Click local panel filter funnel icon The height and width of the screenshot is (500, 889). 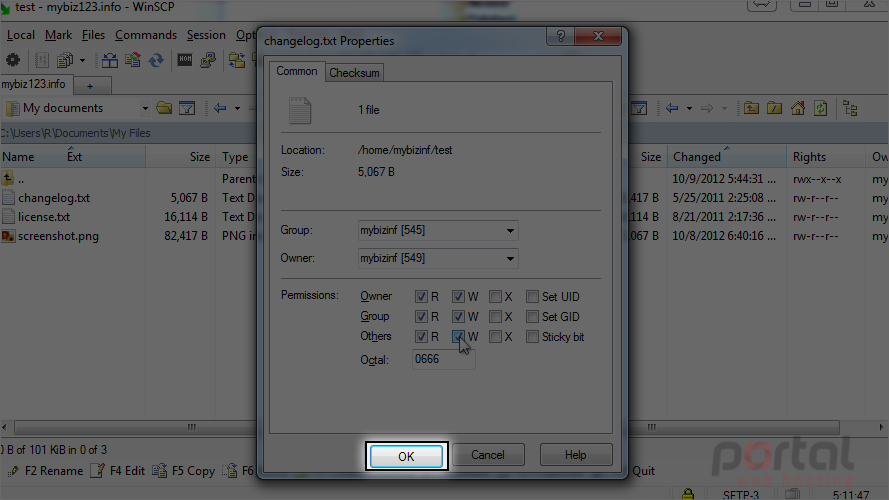(187, 108)
